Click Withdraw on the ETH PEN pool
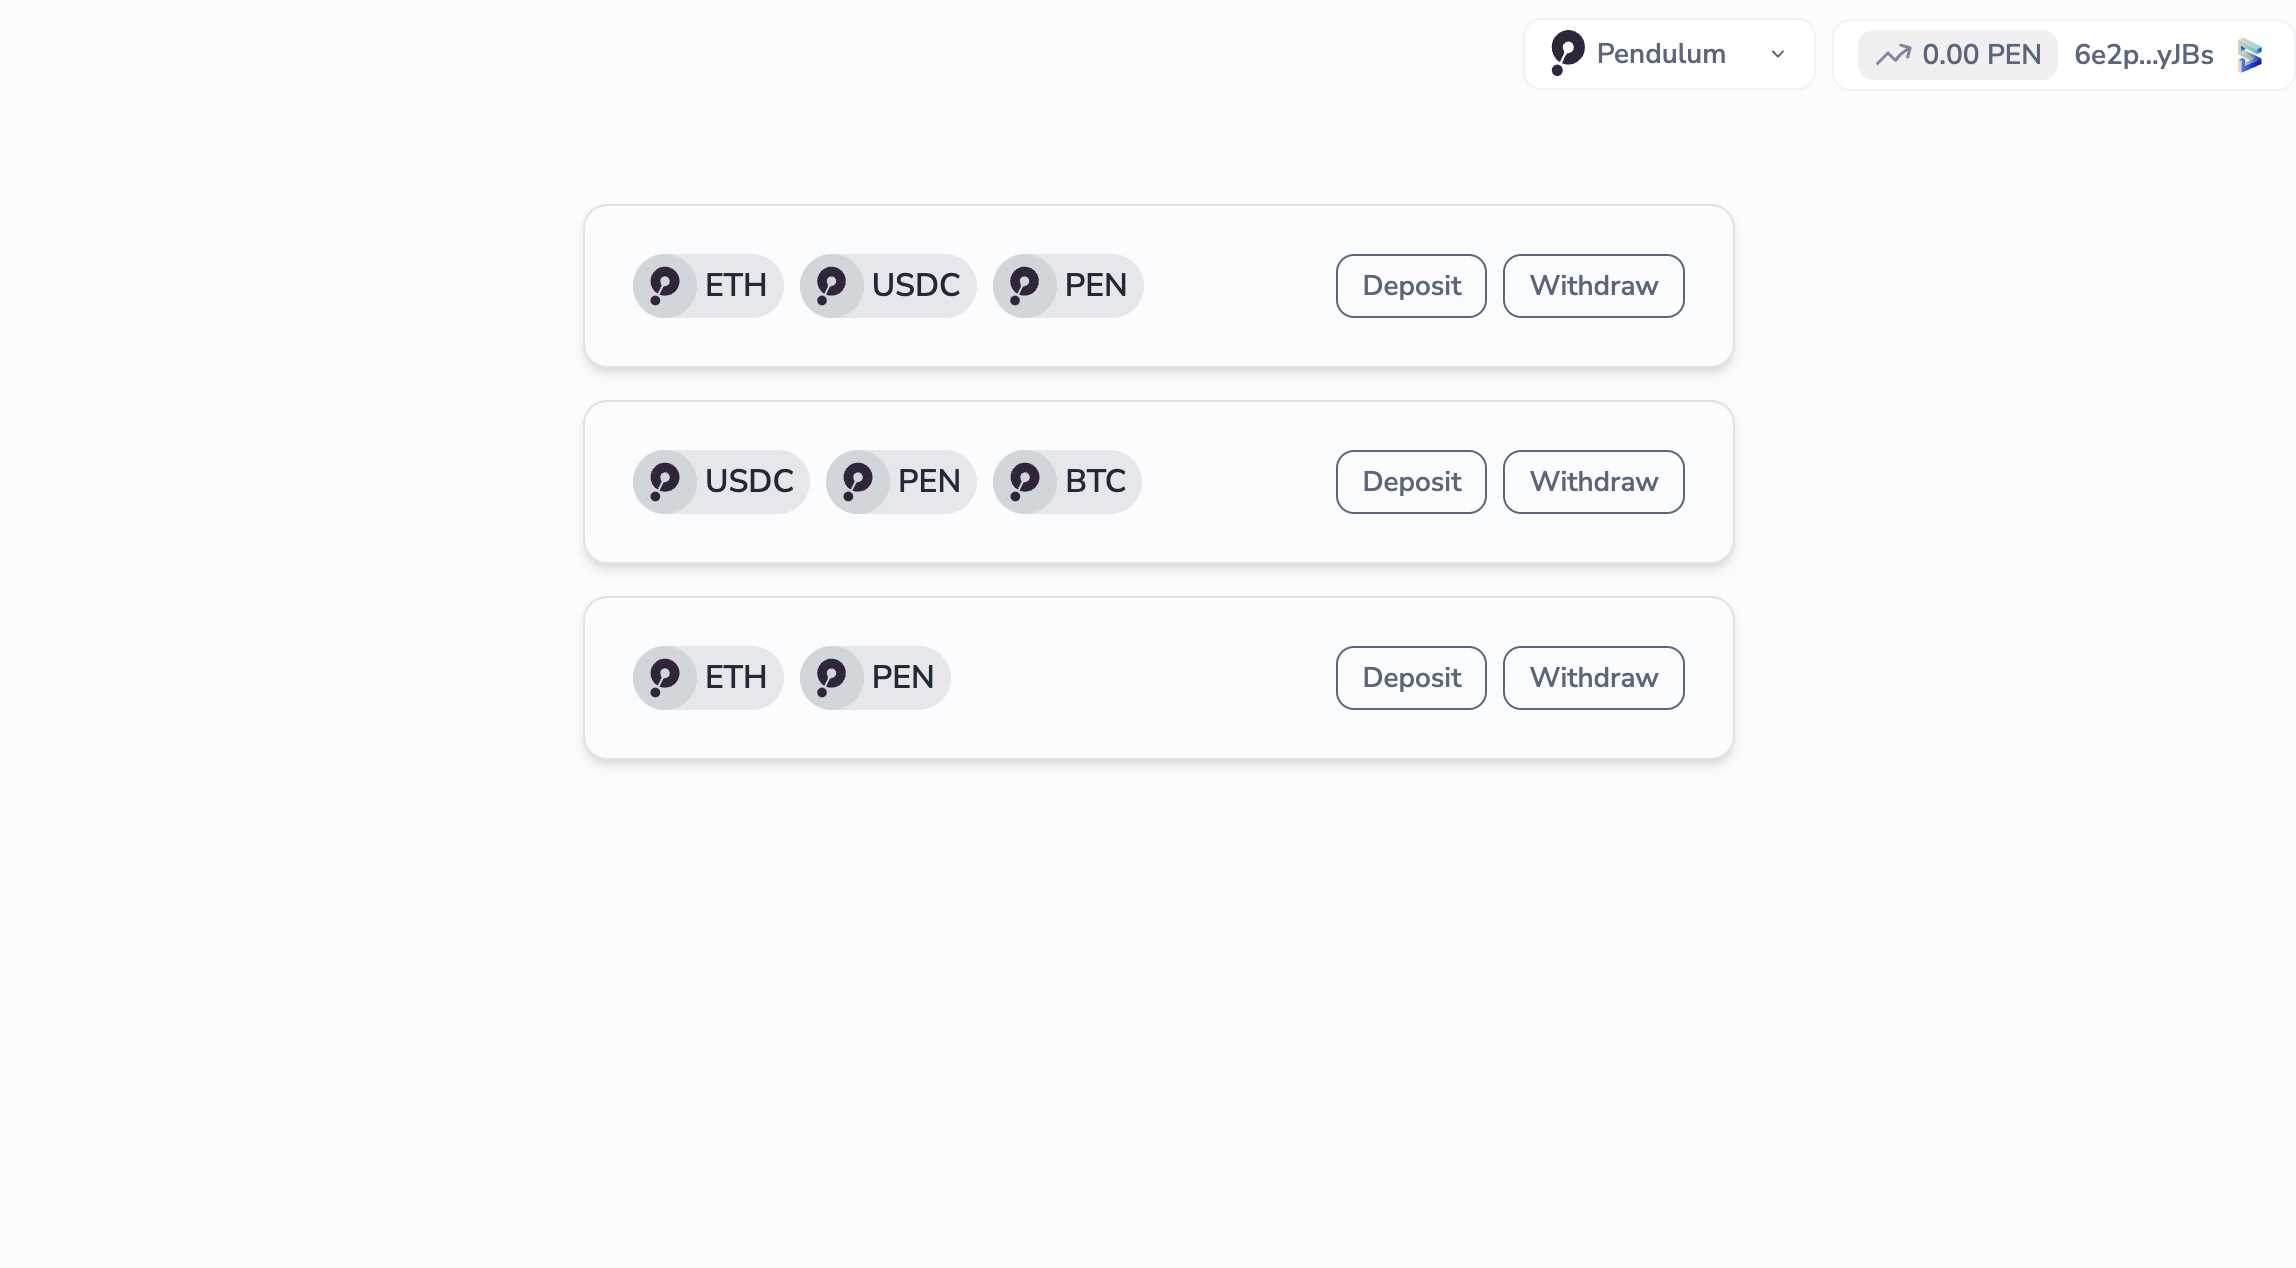This screenshot has width=2296, height=1268. click(1593, 677)
